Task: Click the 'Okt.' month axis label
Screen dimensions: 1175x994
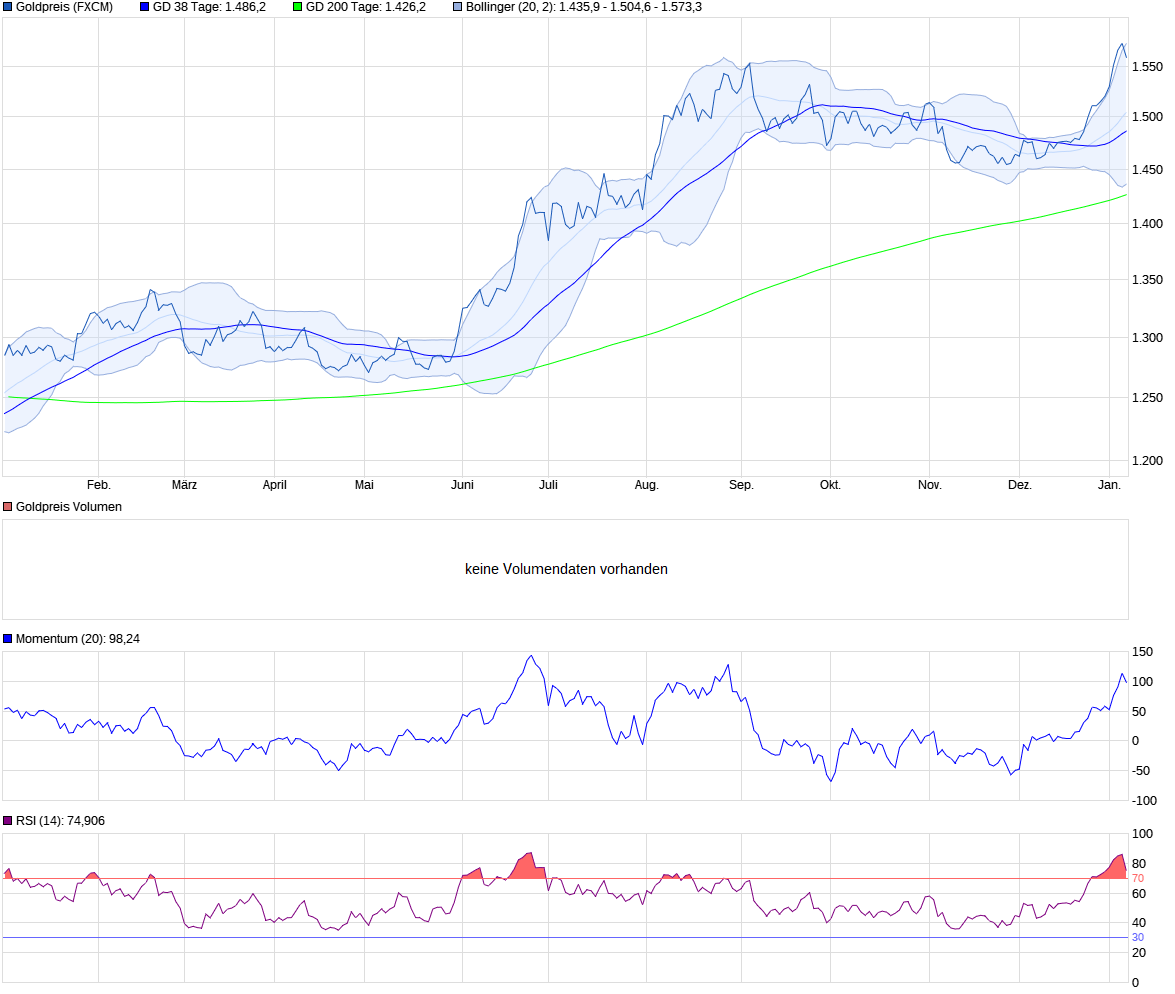Action: [x=830, y=485]
